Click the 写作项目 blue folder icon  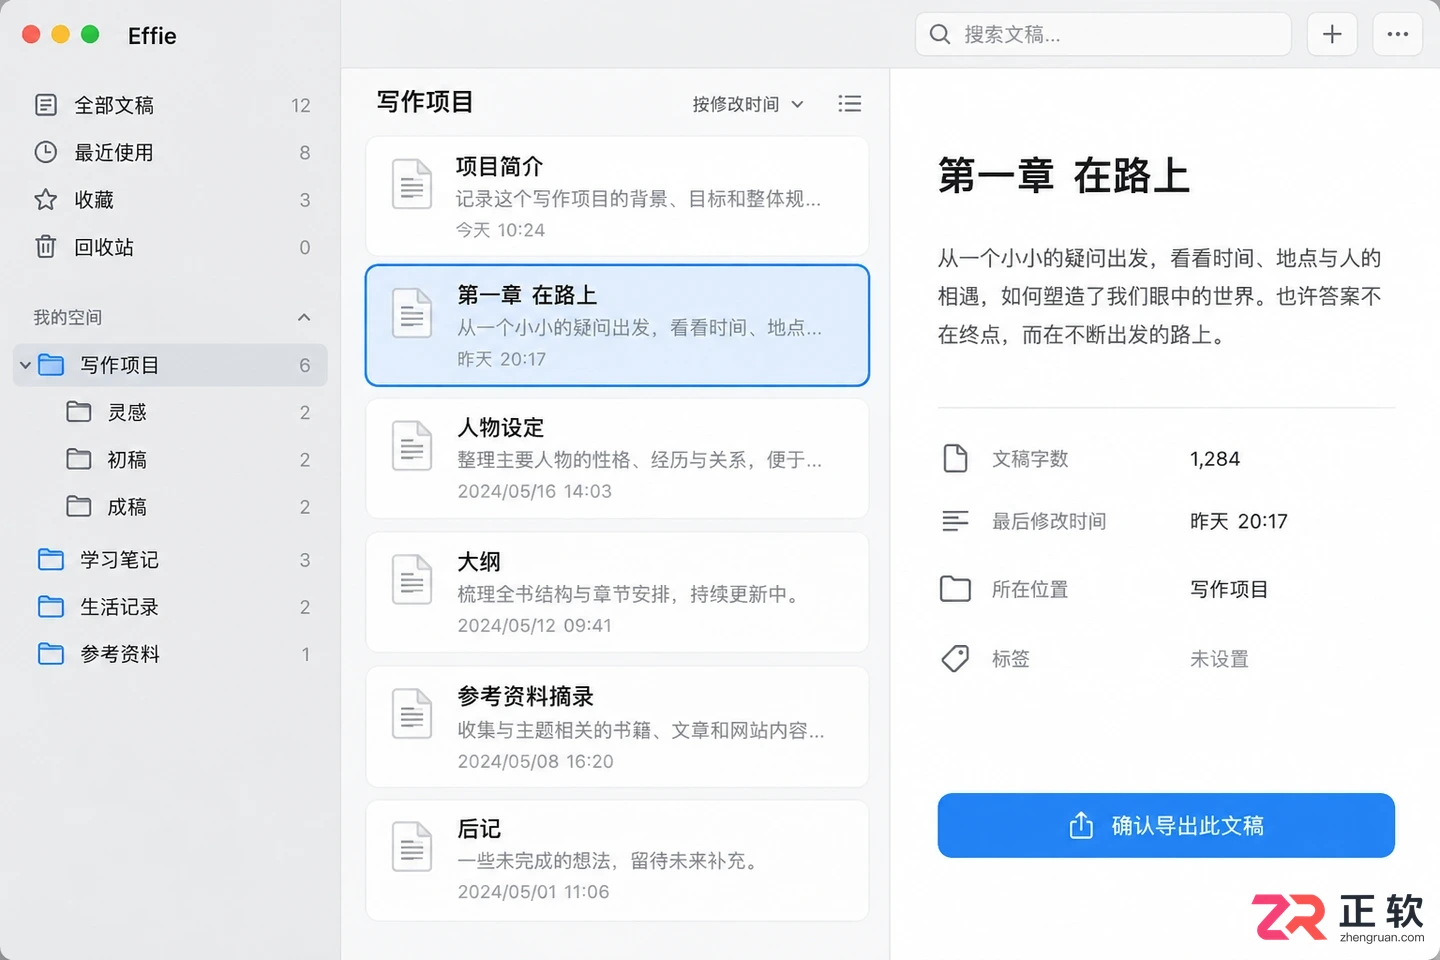pos(51,365)
